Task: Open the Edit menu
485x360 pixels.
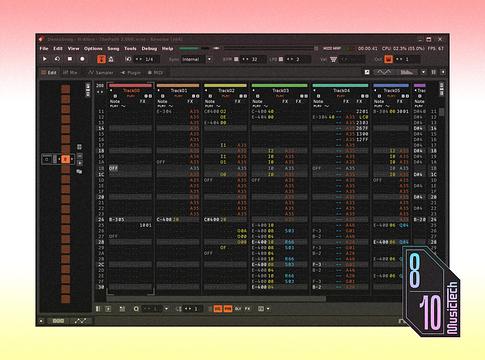Action: (58, 49)
